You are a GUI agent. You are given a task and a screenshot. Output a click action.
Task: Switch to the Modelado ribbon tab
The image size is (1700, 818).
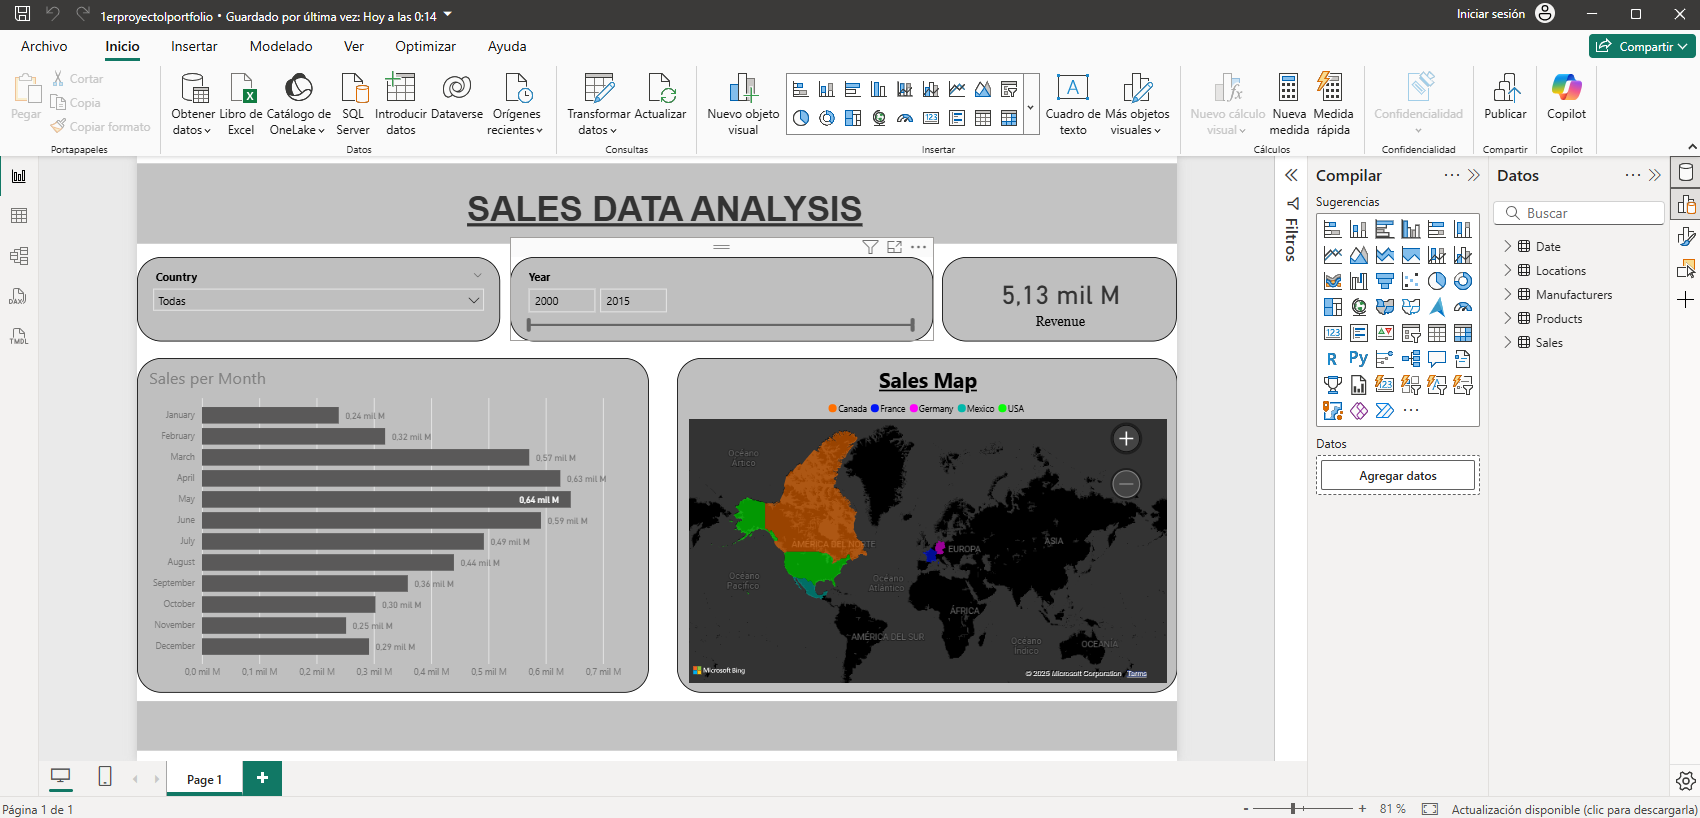pos(281,46)
